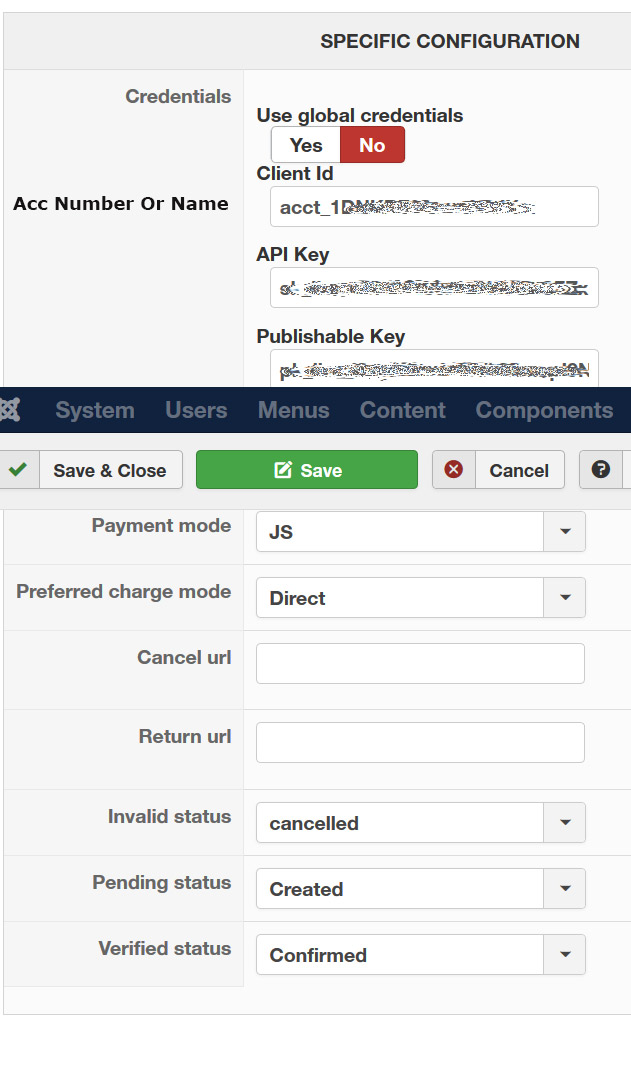Open the Users menu

196,410
